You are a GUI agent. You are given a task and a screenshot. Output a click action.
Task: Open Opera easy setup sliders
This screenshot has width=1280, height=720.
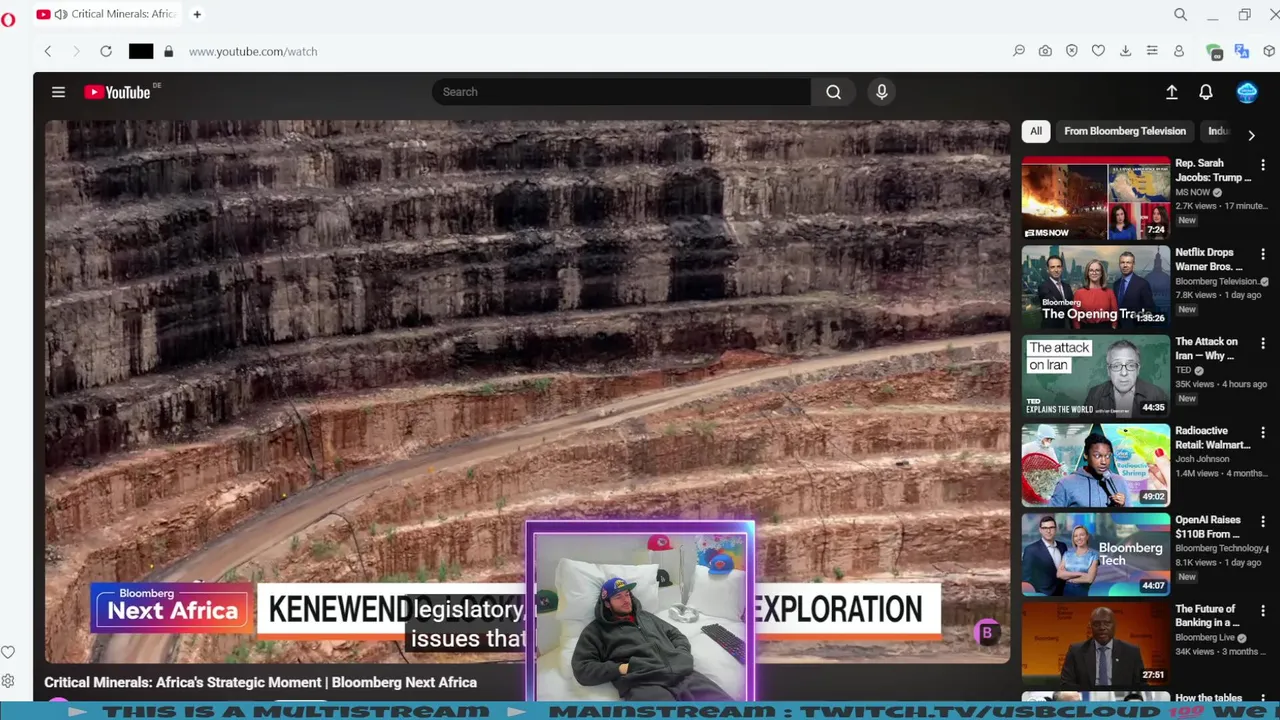tap(1152, 51)
